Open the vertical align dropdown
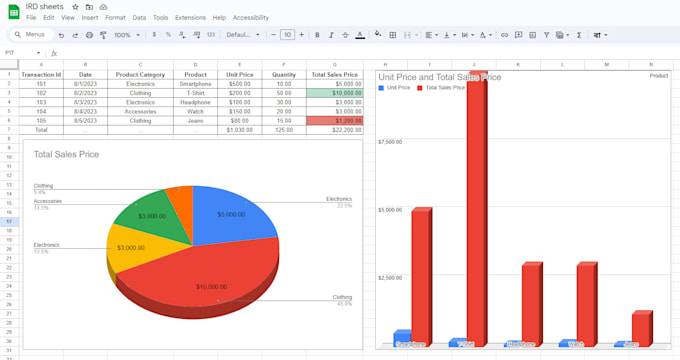Screen dimensions: 680x360 point(449,35)
